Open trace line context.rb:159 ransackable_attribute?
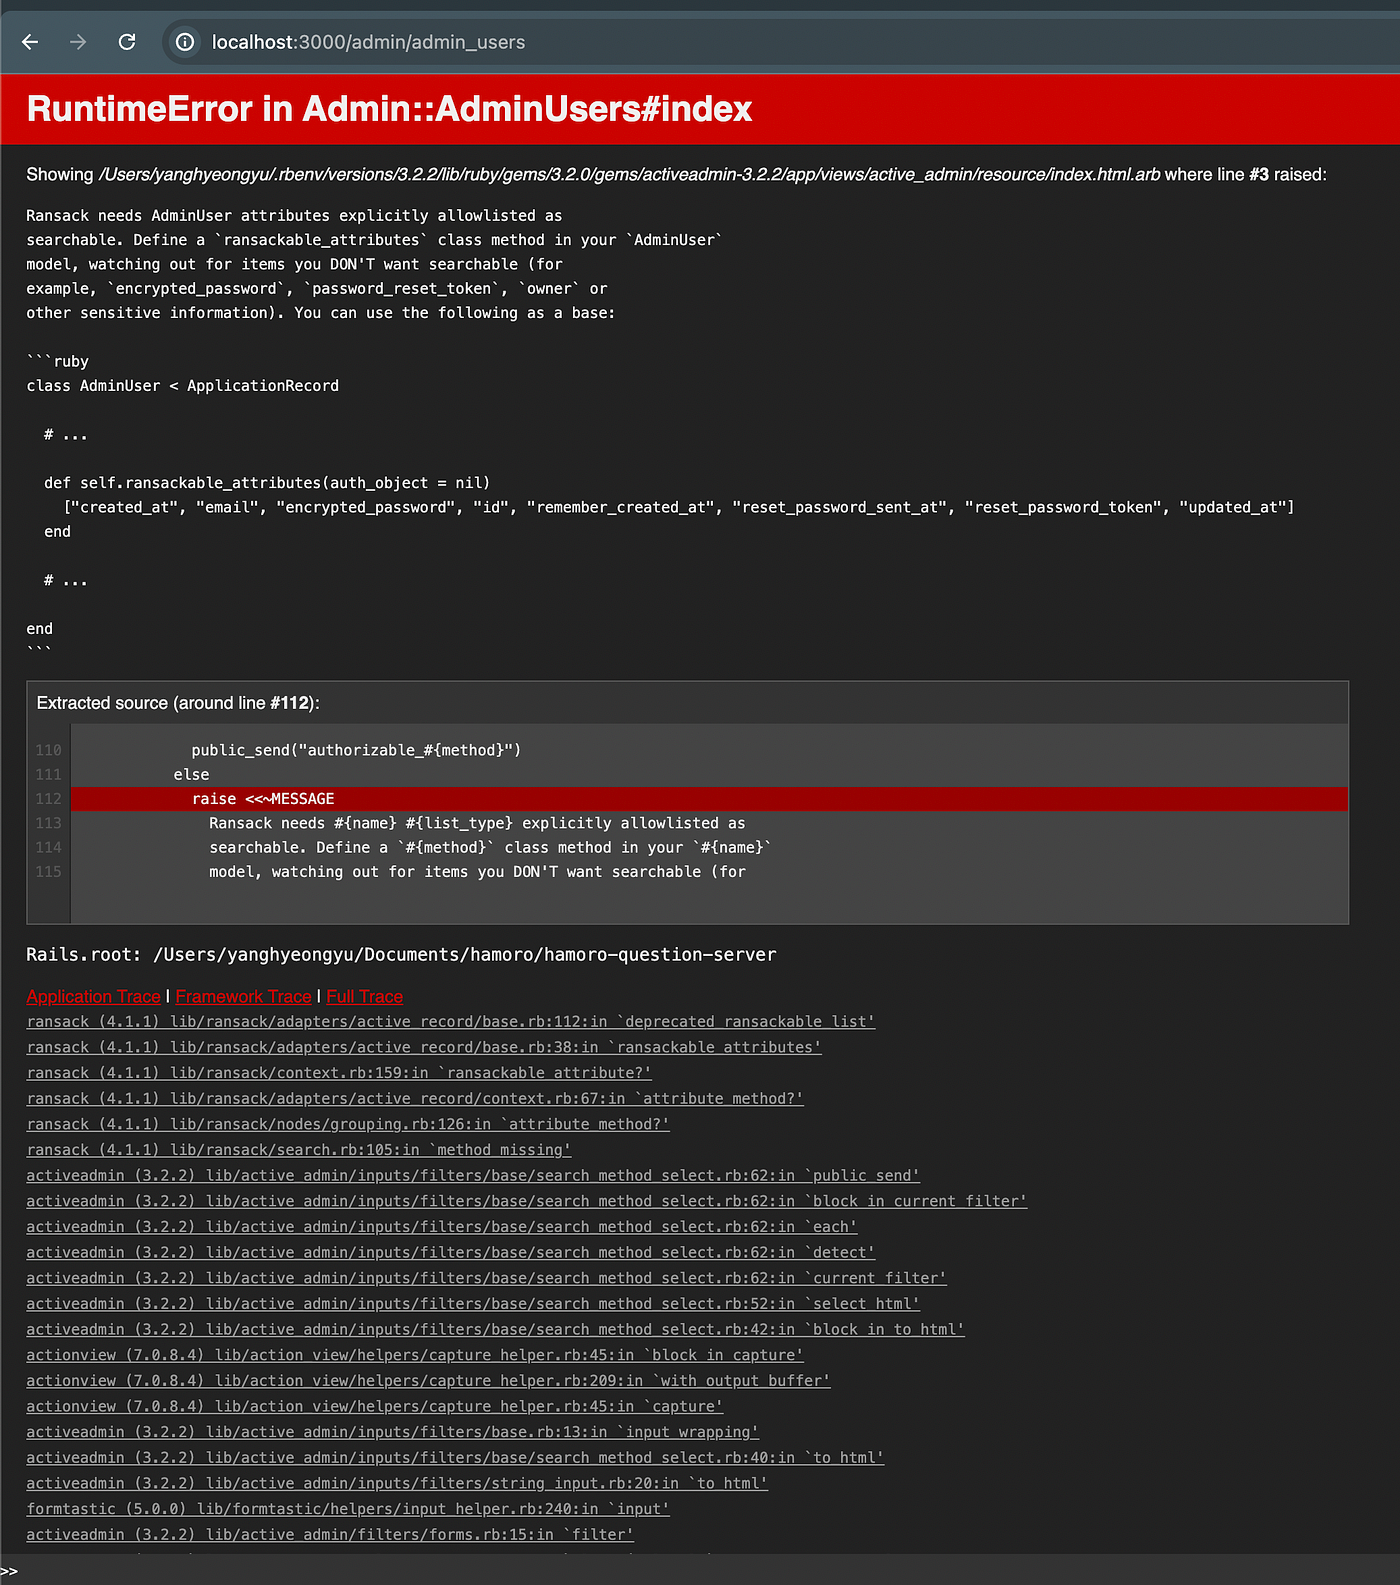This screenshot has height=1585, width=1400. pyautogui.click(x=339, y=1073)
